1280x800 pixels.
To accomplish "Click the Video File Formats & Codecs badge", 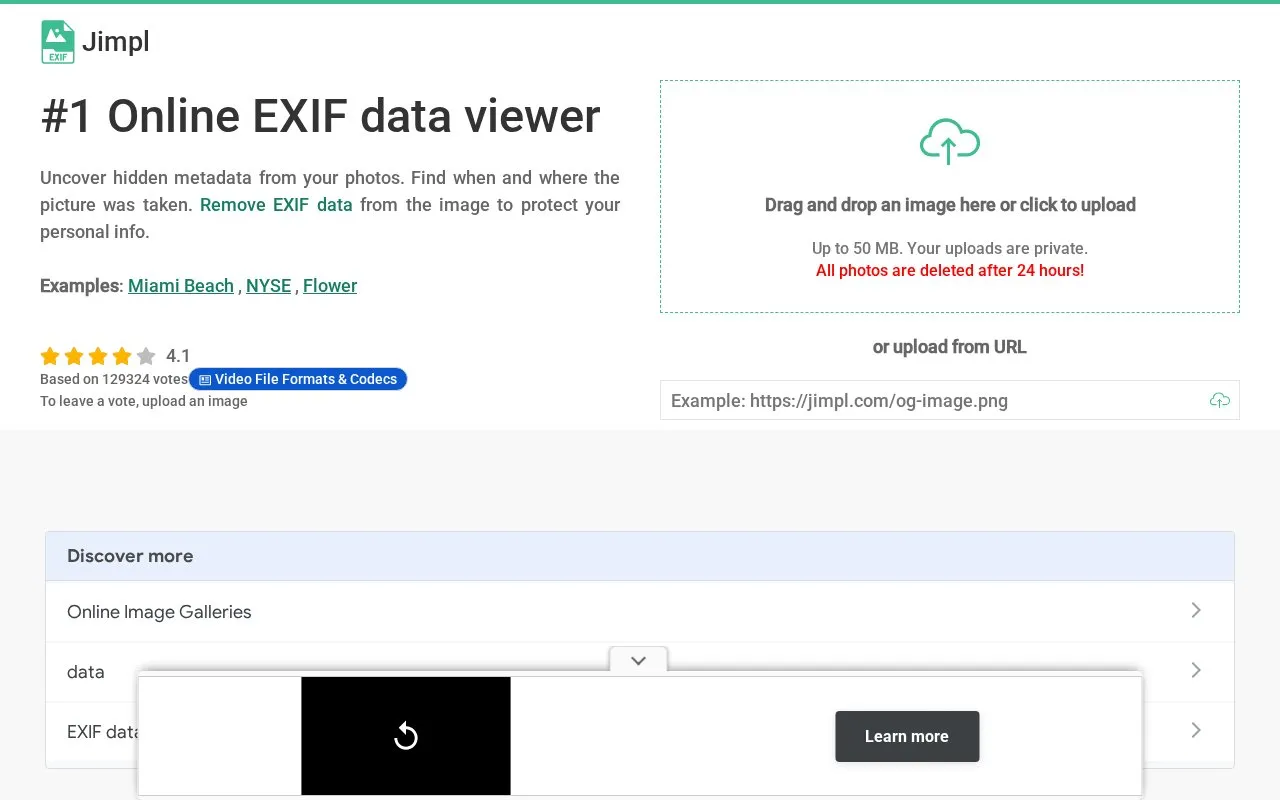I will [x=298, y=379].
